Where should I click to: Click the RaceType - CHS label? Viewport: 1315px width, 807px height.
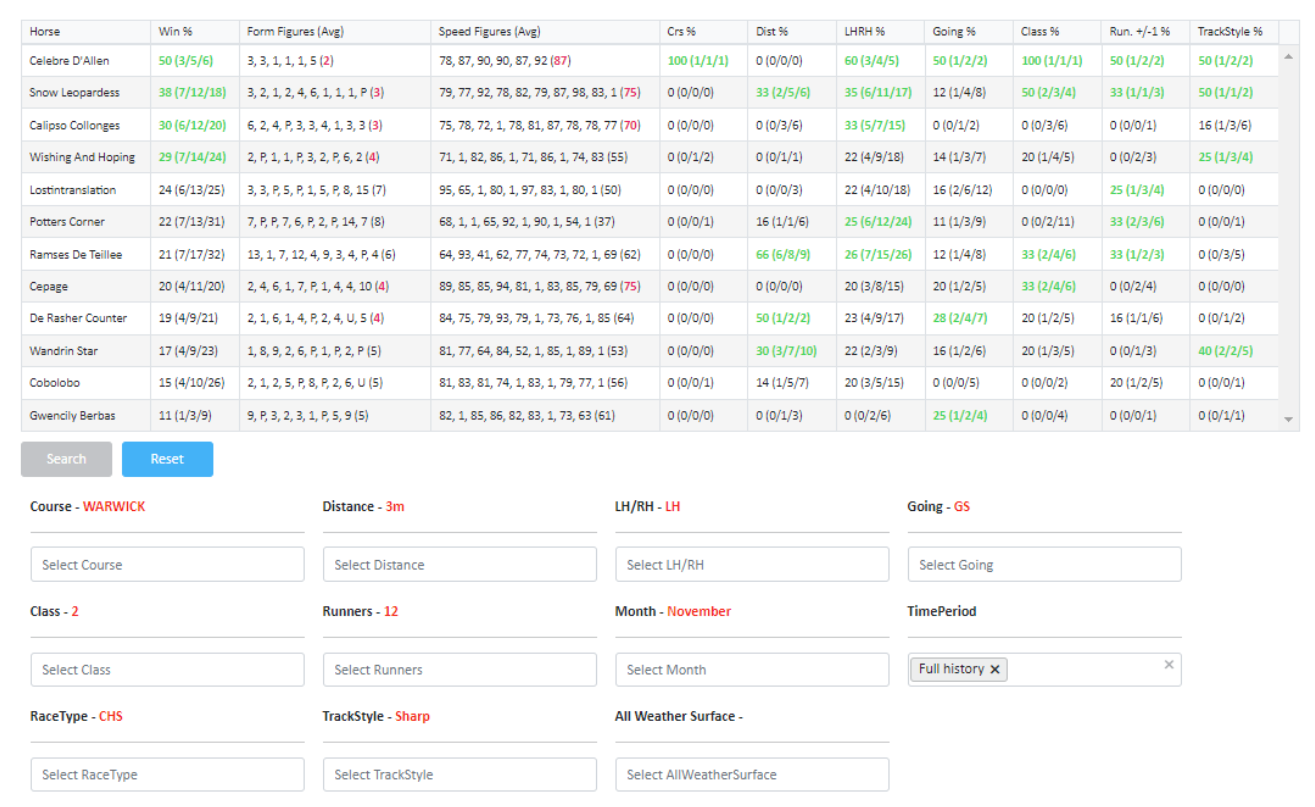[76, 717]
